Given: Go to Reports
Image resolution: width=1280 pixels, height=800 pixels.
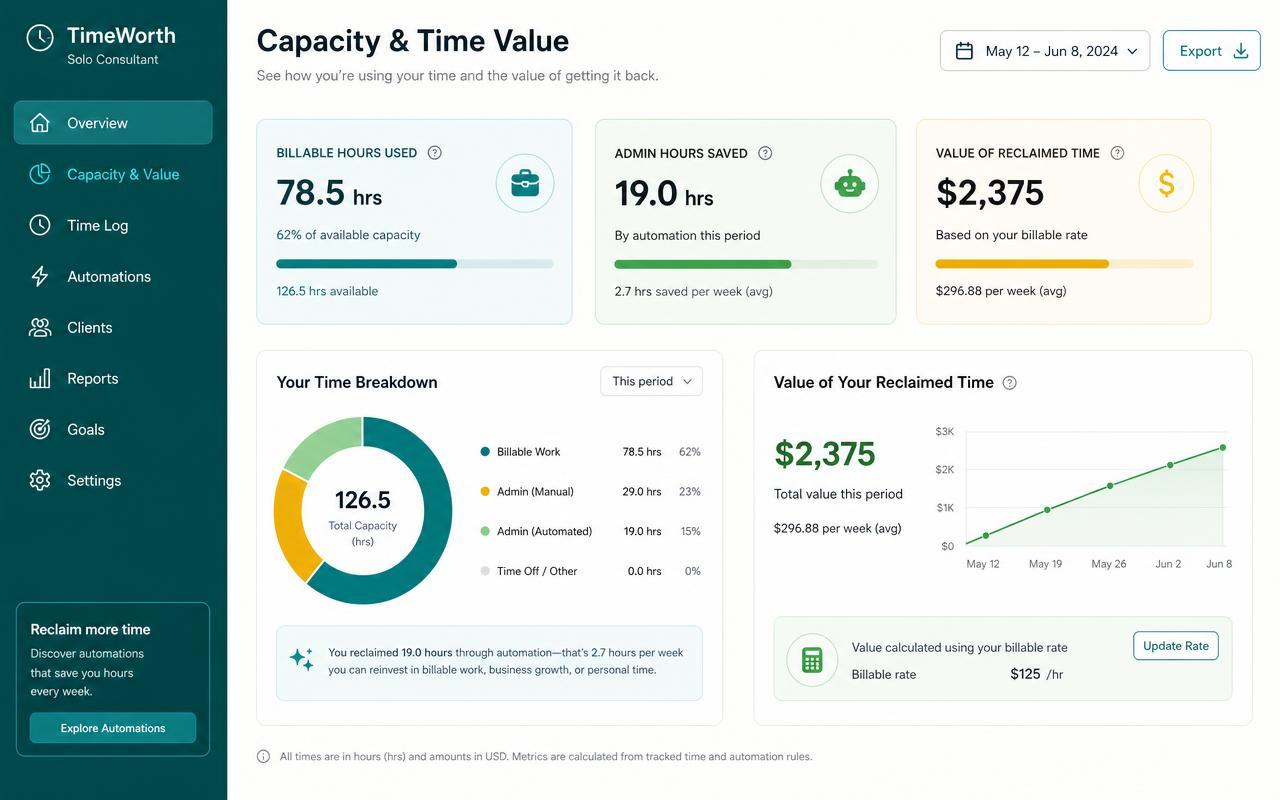Looking at the screenshot, I should click(x=113, y=378).
